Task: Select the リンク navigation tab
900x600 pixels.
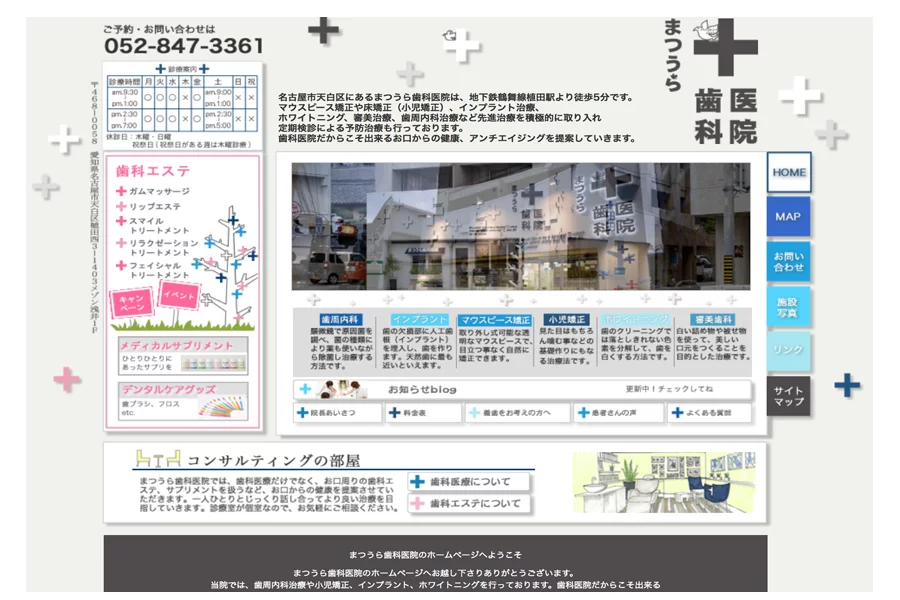Action: (789, 350)
